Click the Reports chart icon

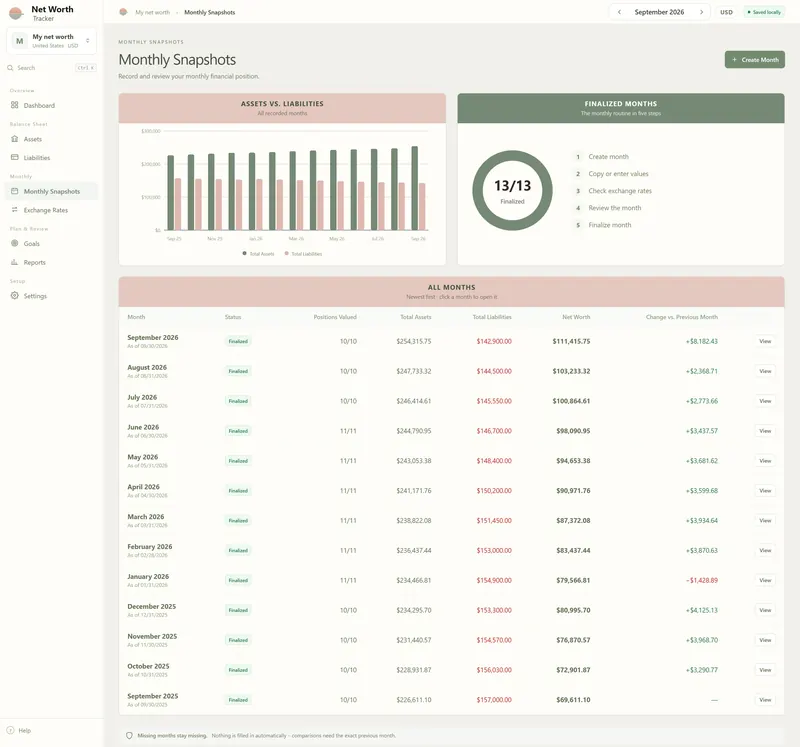14,262
